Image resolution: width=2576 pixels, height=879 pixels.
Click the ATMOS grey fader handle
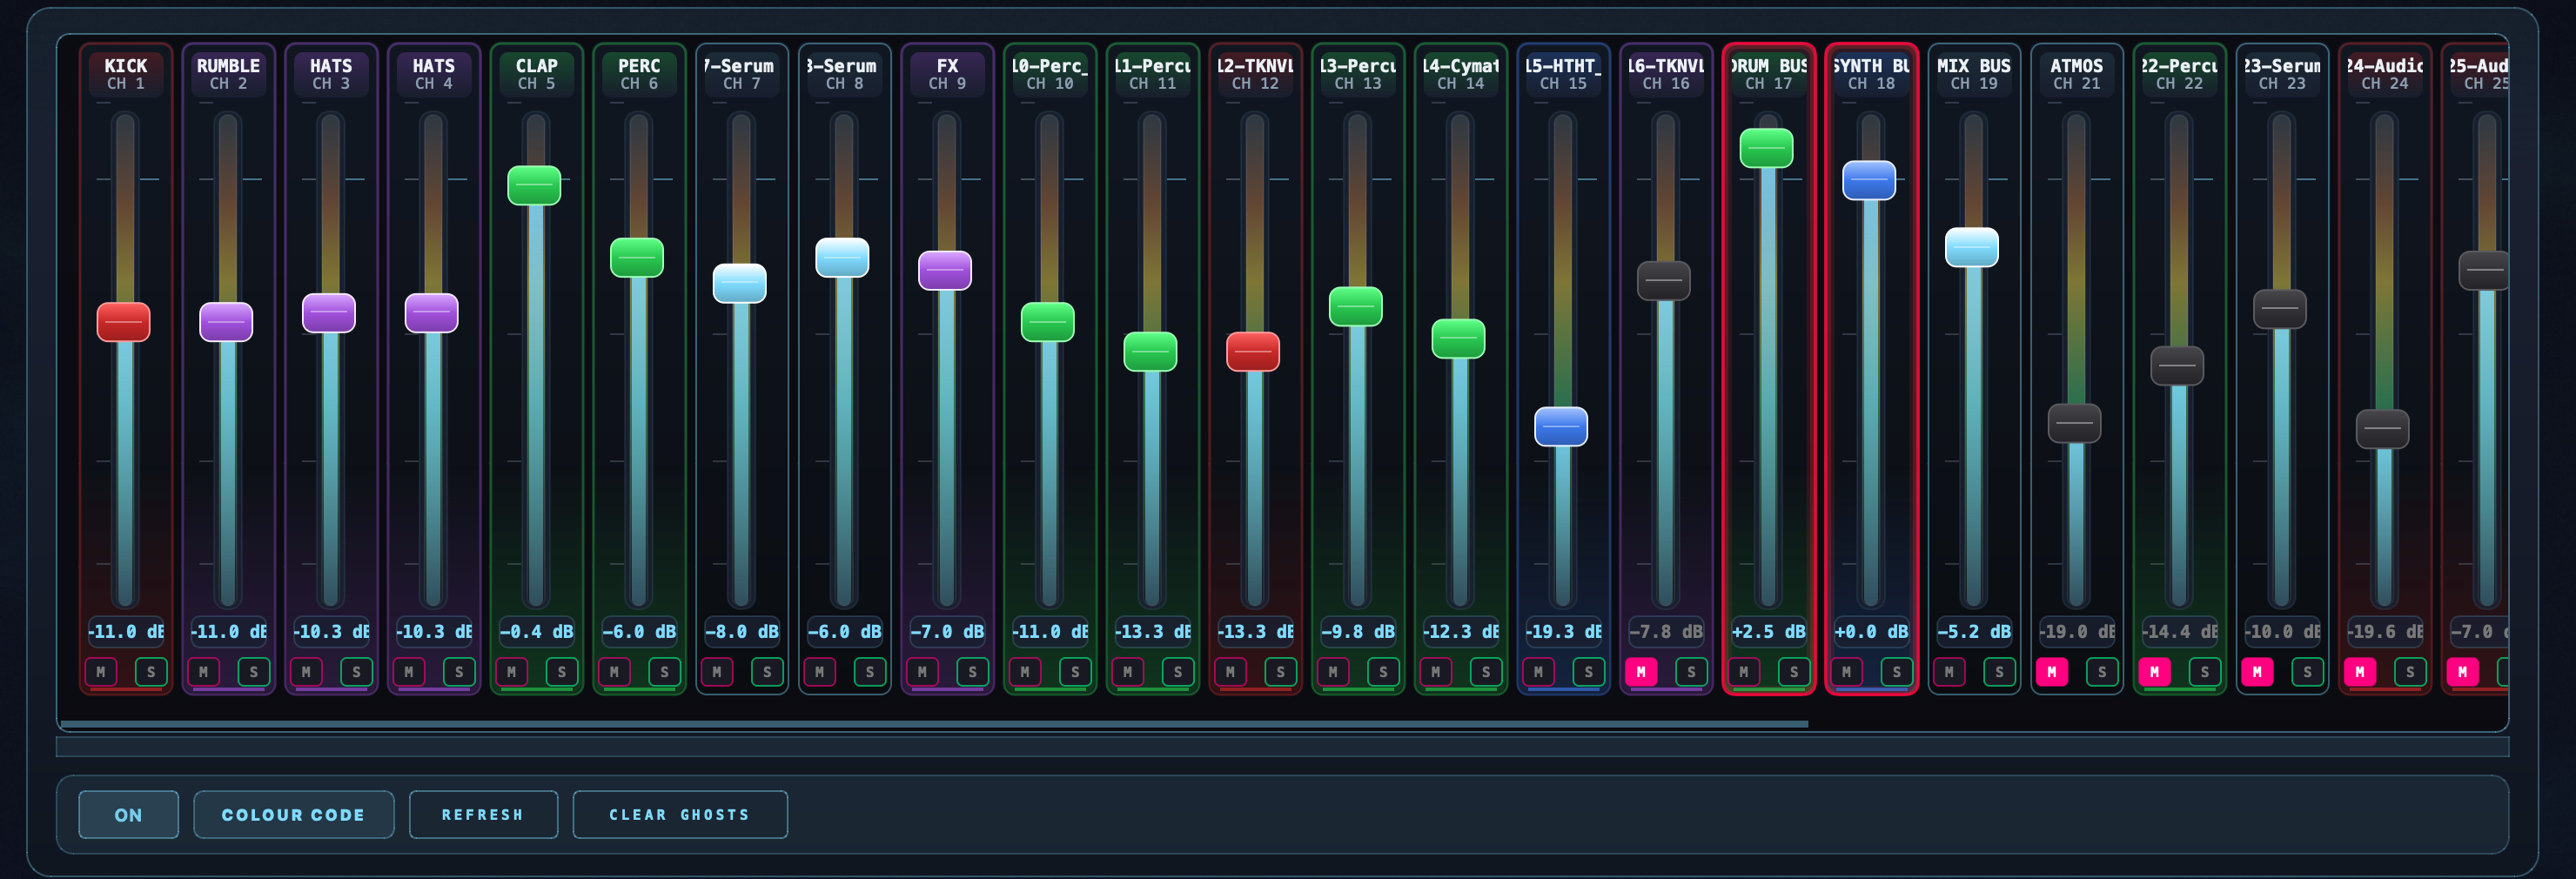pos(2075,423)
